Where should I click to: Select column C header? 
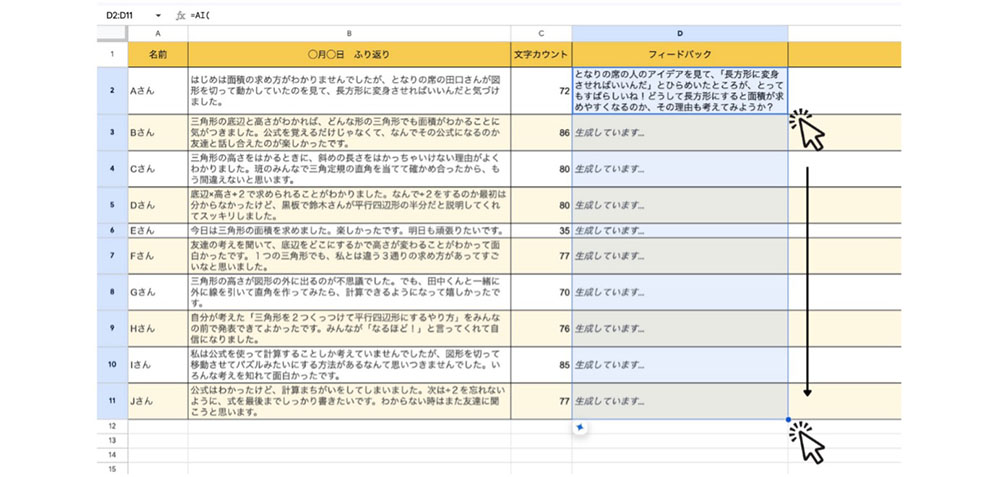tap(541, 34)
